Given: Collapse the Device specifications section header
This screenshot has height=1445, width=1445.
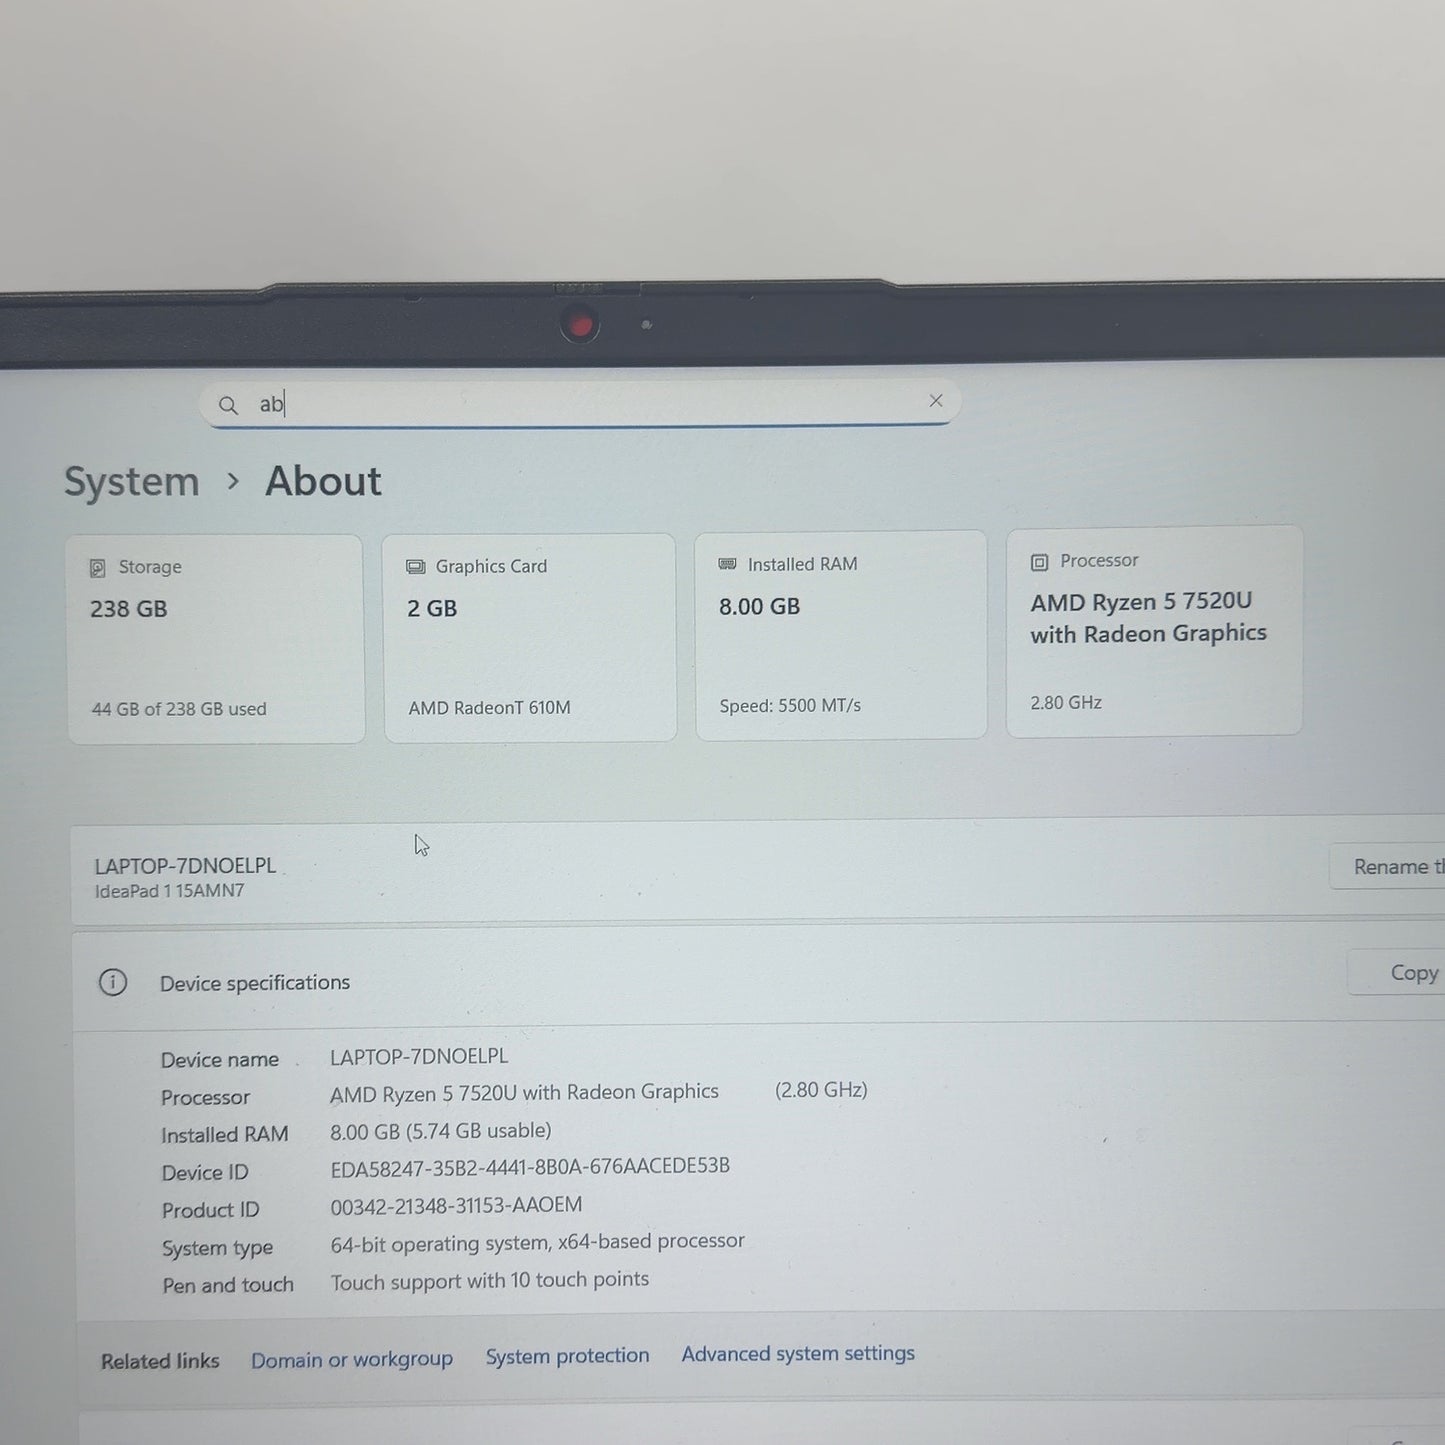Looking at the screenshot, I should 760,978.
